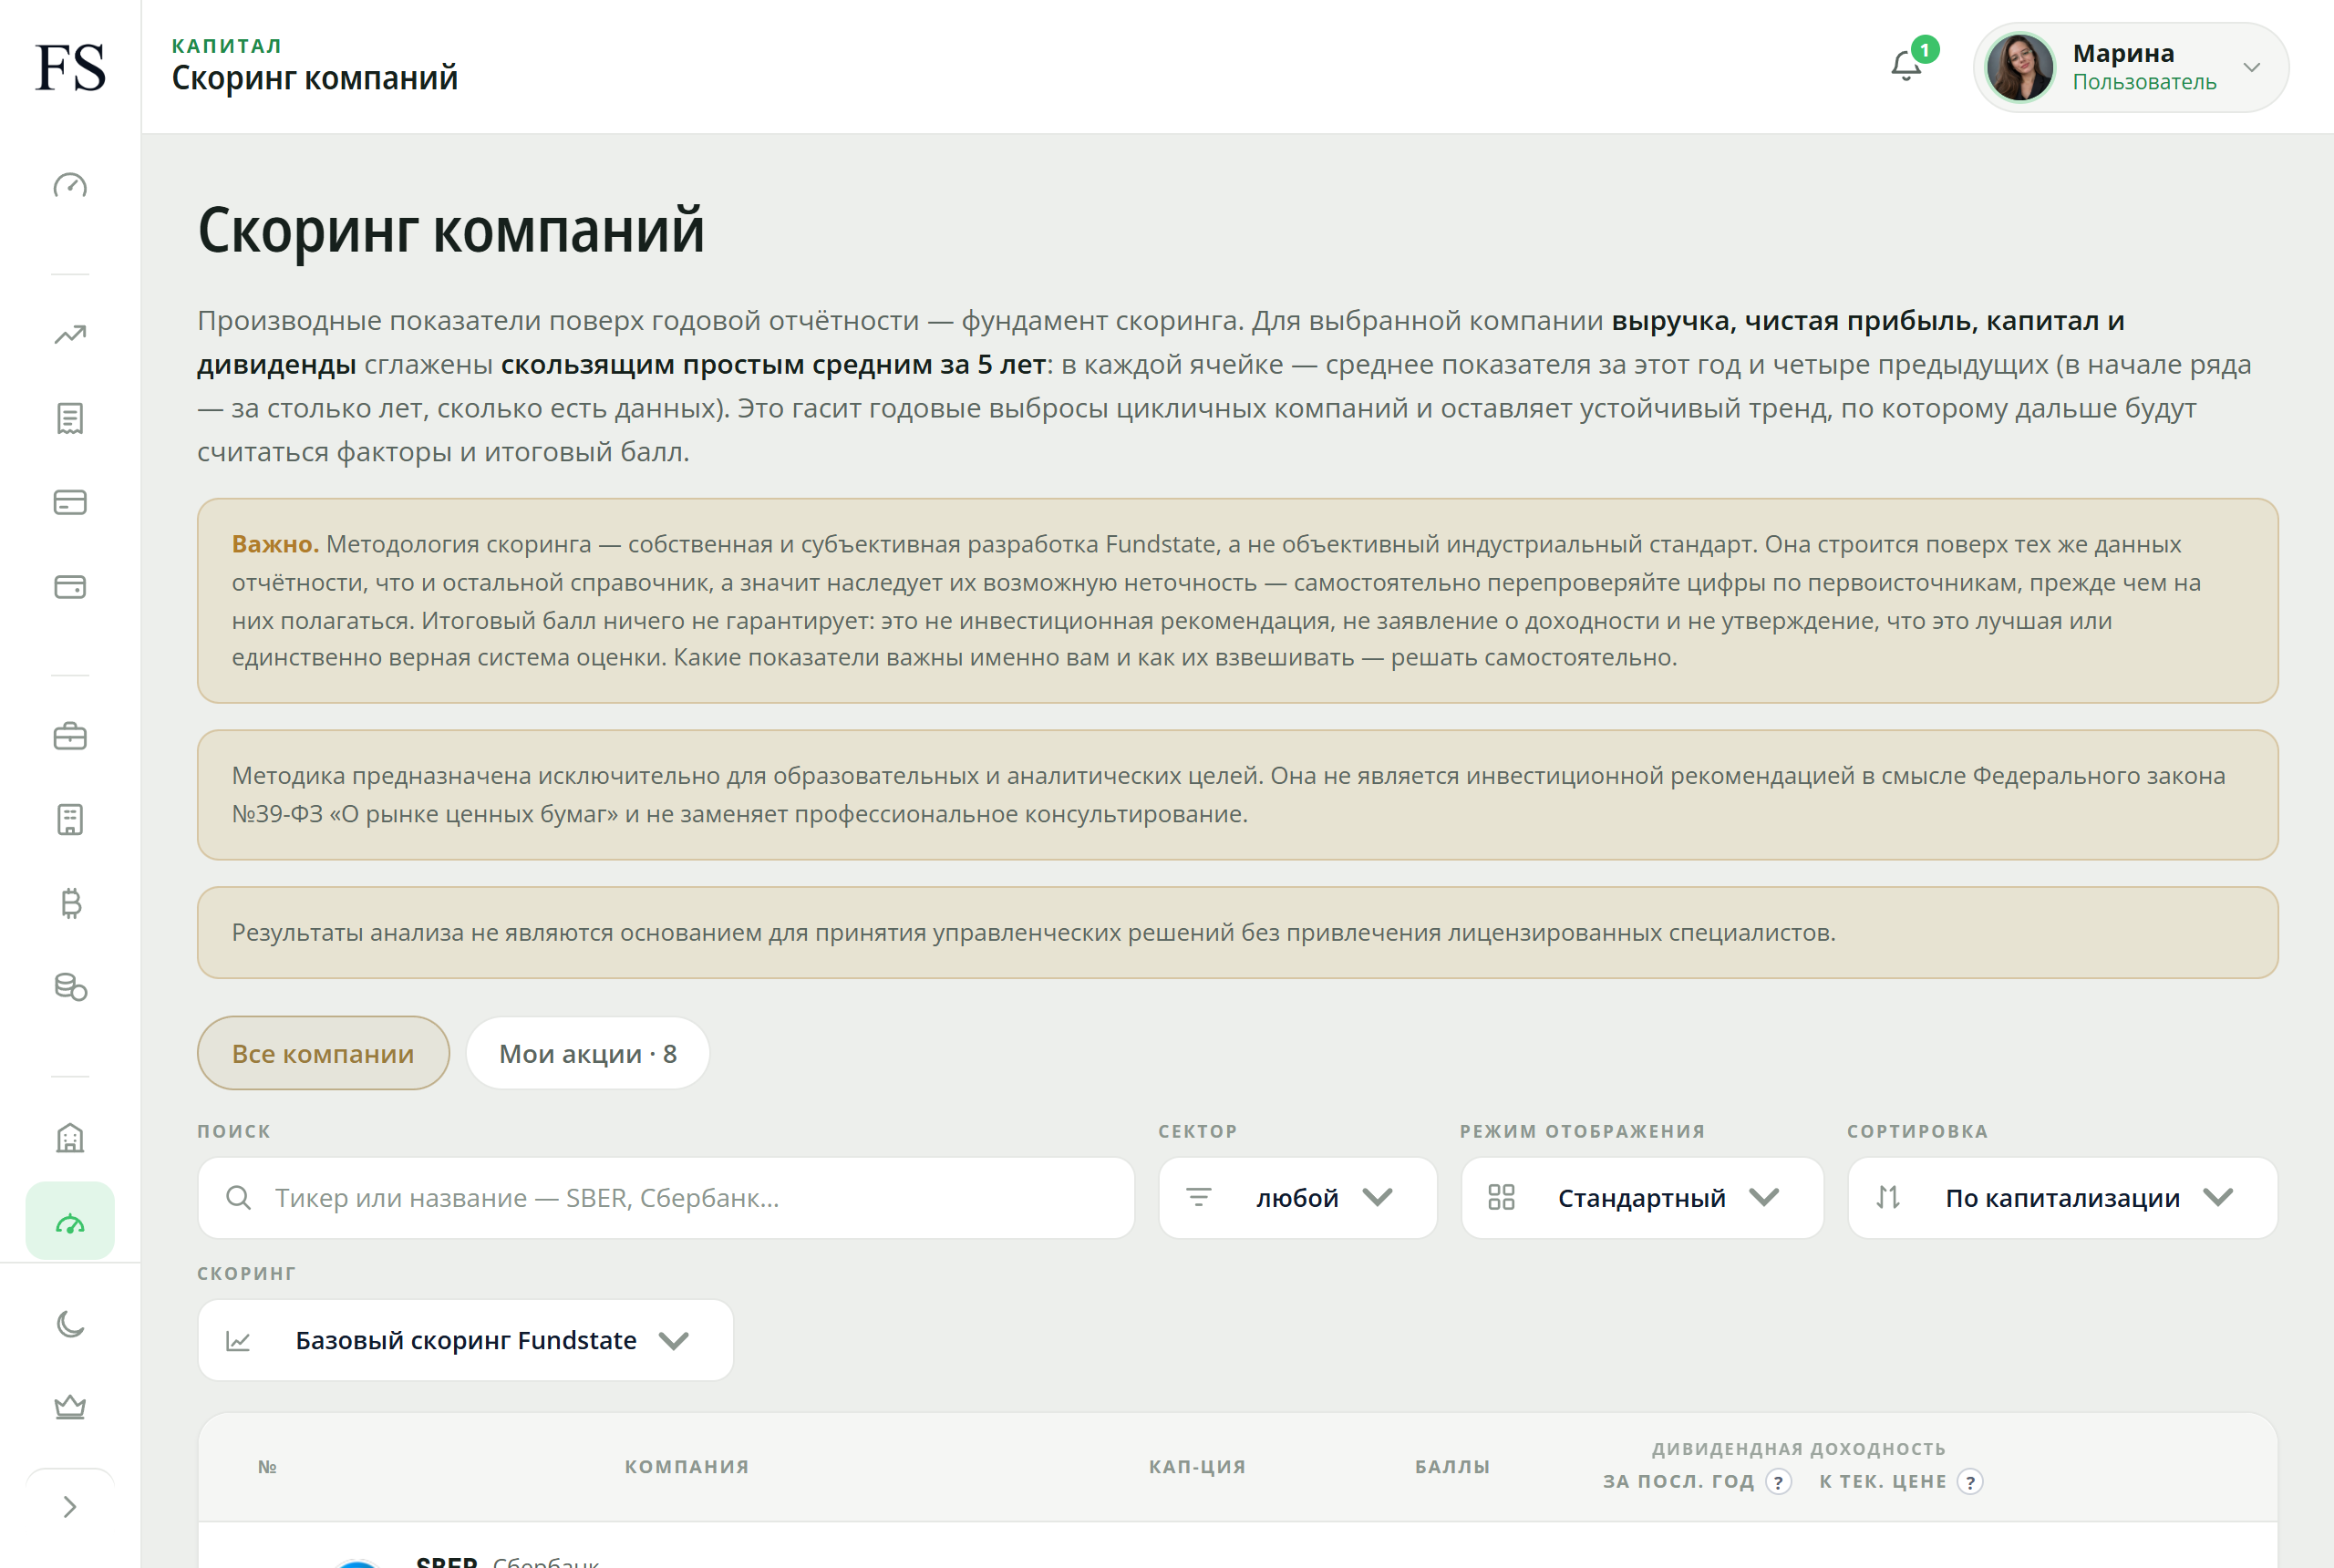
Task: Toggle dark mode with moon icon
Action: pyautogui.click(x=70, y=1324)
